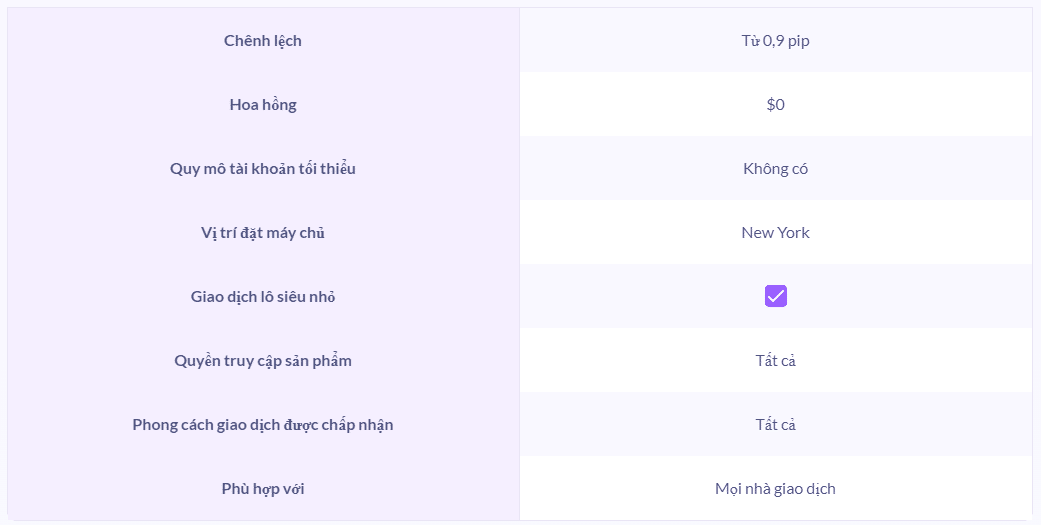Screen dimensions: 1041x525
Task: Click the purple checkmark icon
Action: tap(776, 296)
